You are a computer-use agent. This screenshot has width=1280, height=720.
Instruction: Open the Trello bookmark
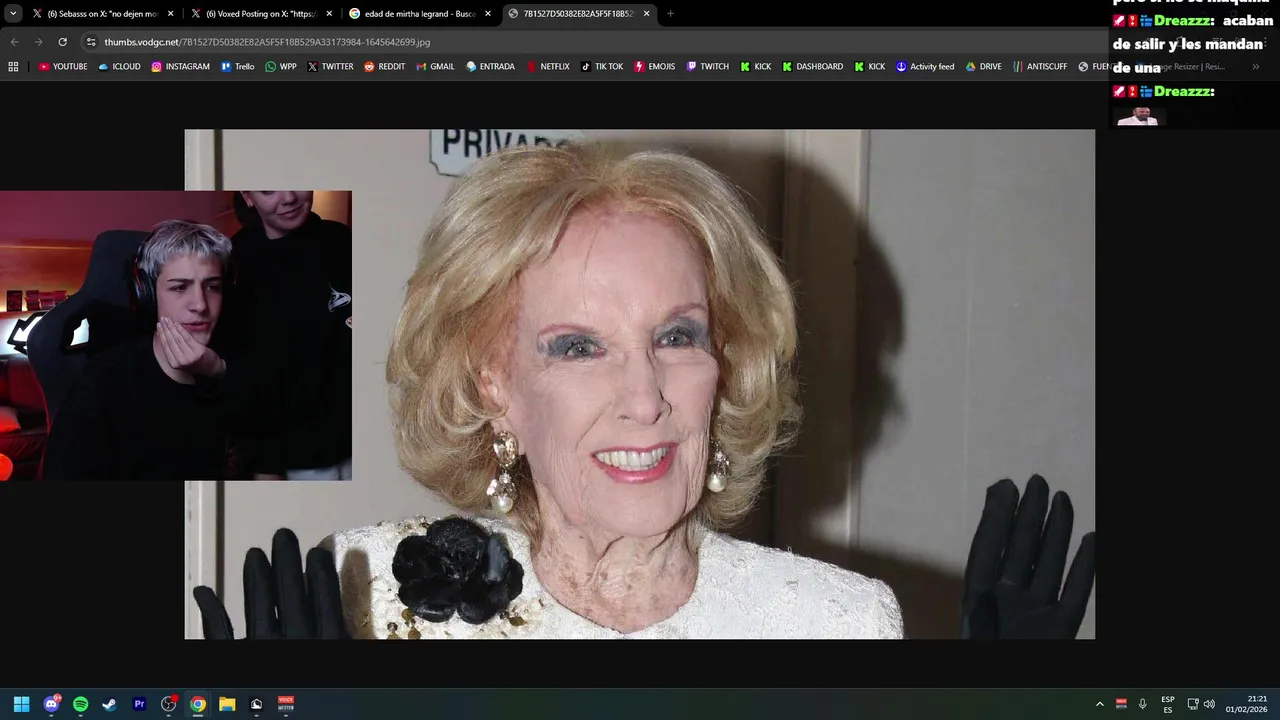[x=238, y=67]
